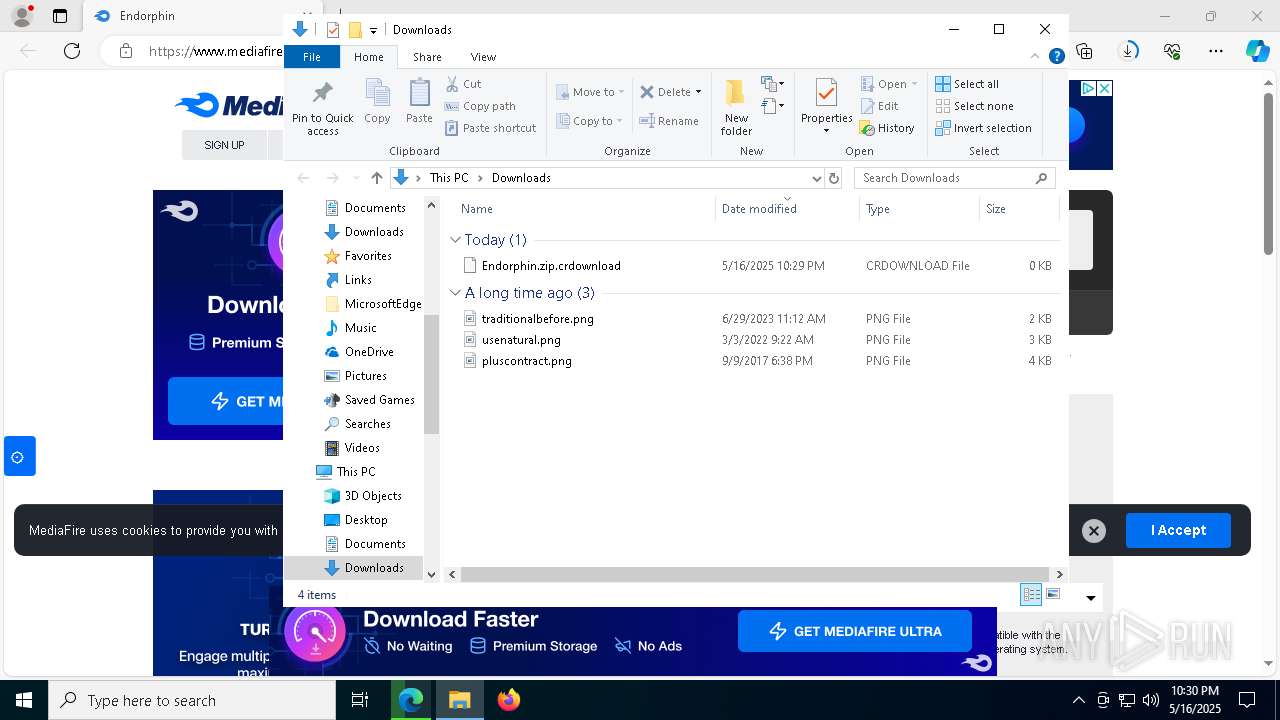
Task: Open Edge downloads icon in browser toolbar
Action: pos(1128,51)
